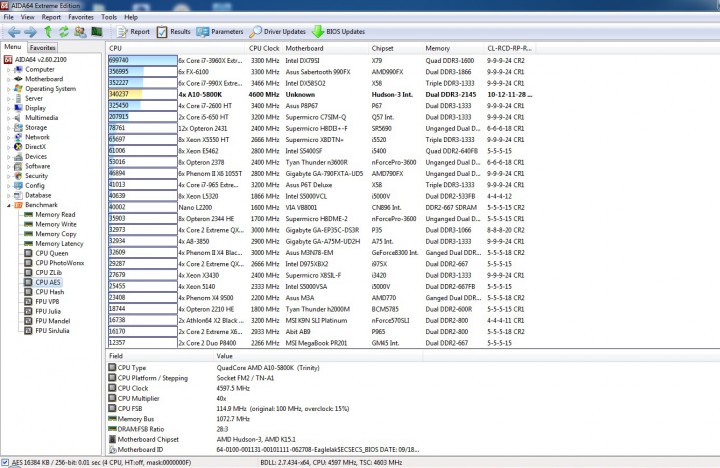Open the CPU Queen benchmark

pyautogui.click(x=46, y=253)
